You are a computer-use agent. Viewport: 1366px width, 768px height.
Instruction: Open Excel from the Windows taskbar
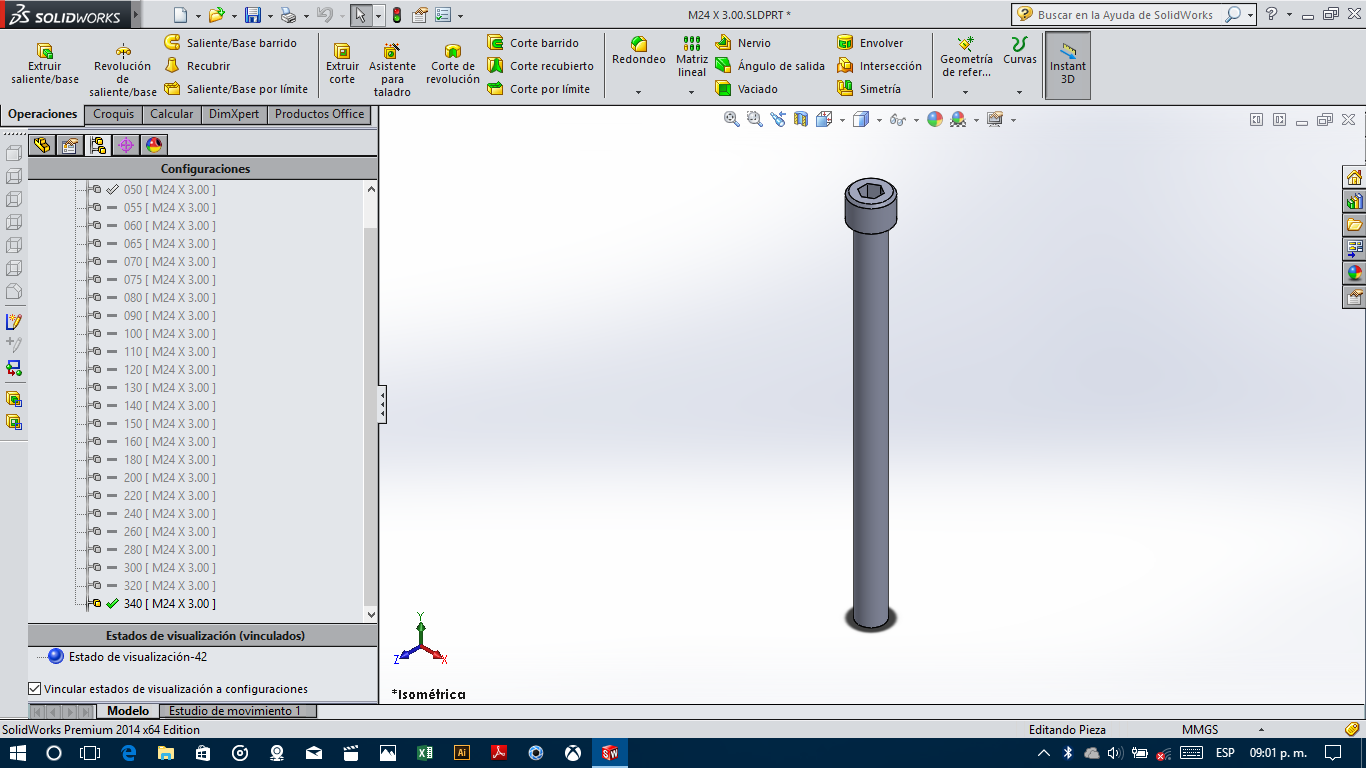[424, 753]
